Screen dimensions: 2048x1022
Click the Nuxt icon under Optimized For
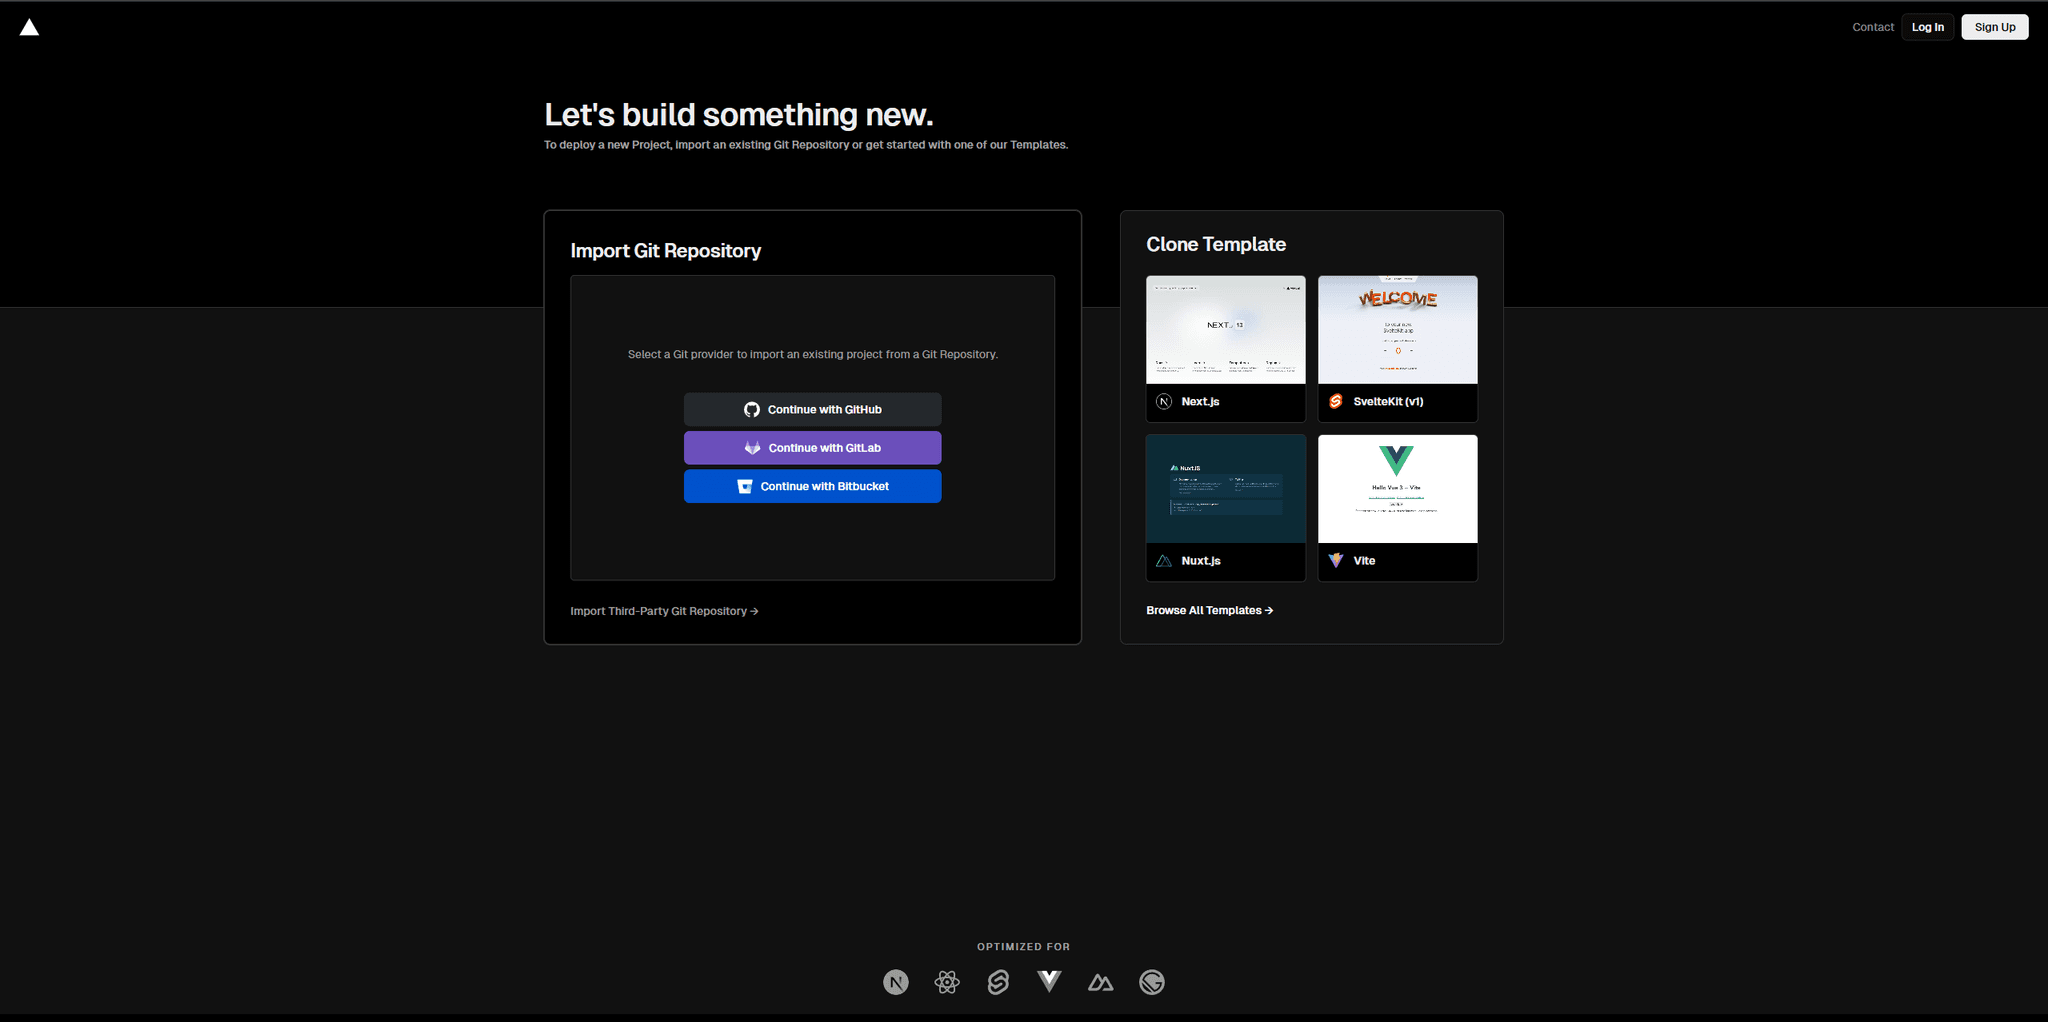1100,983
